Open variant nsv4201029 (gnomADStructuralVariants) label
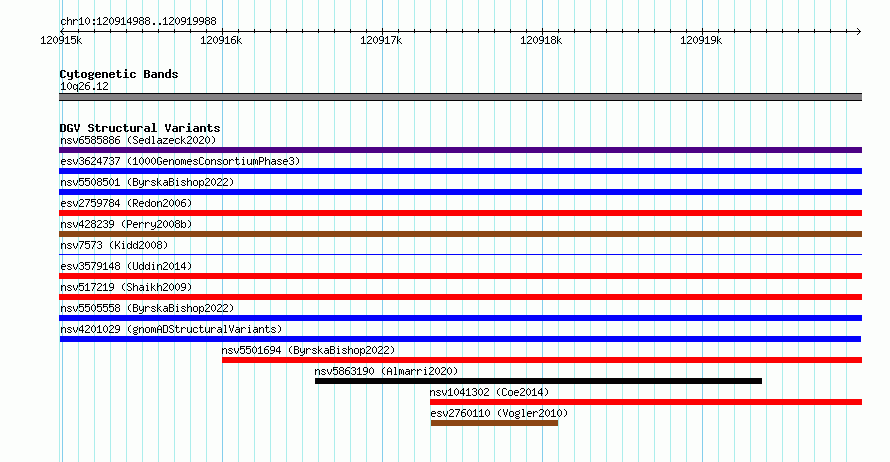Screen dimensions: 890x462 tap(171, 329)
